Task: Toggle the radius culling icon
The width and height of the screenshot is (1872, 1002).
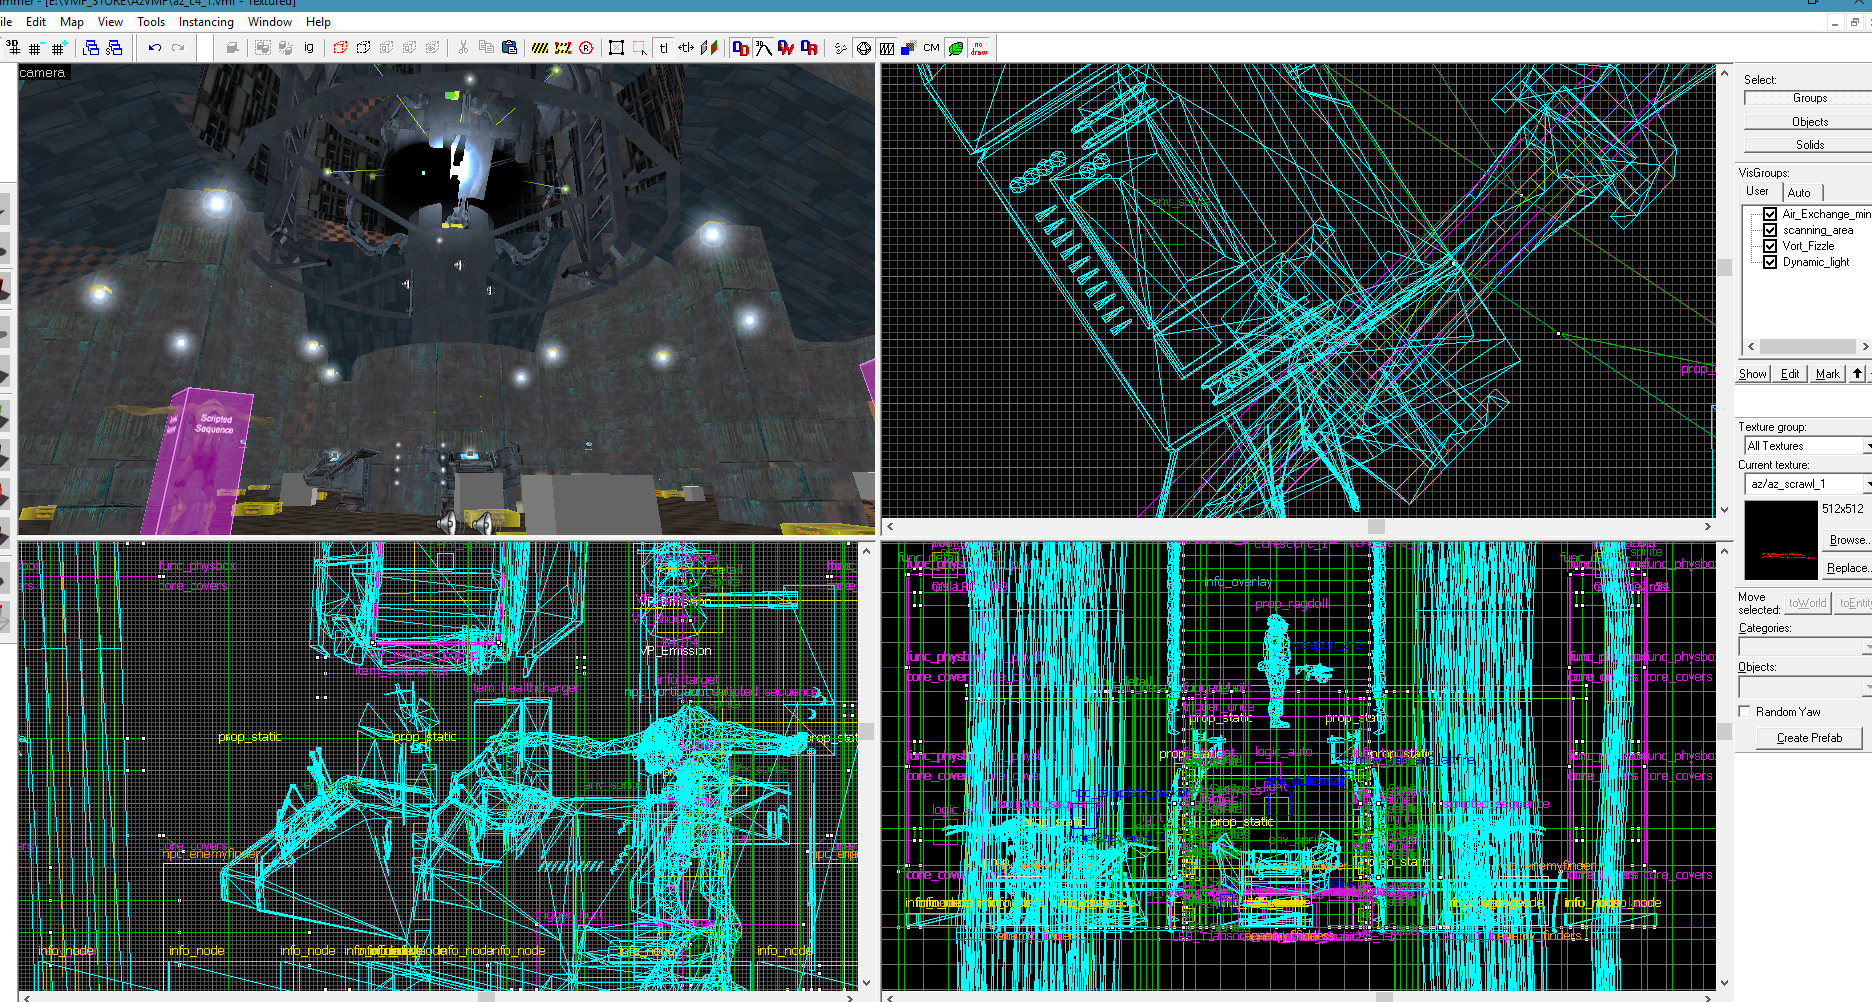Action: pyautogui.click(x=887, y=47)
